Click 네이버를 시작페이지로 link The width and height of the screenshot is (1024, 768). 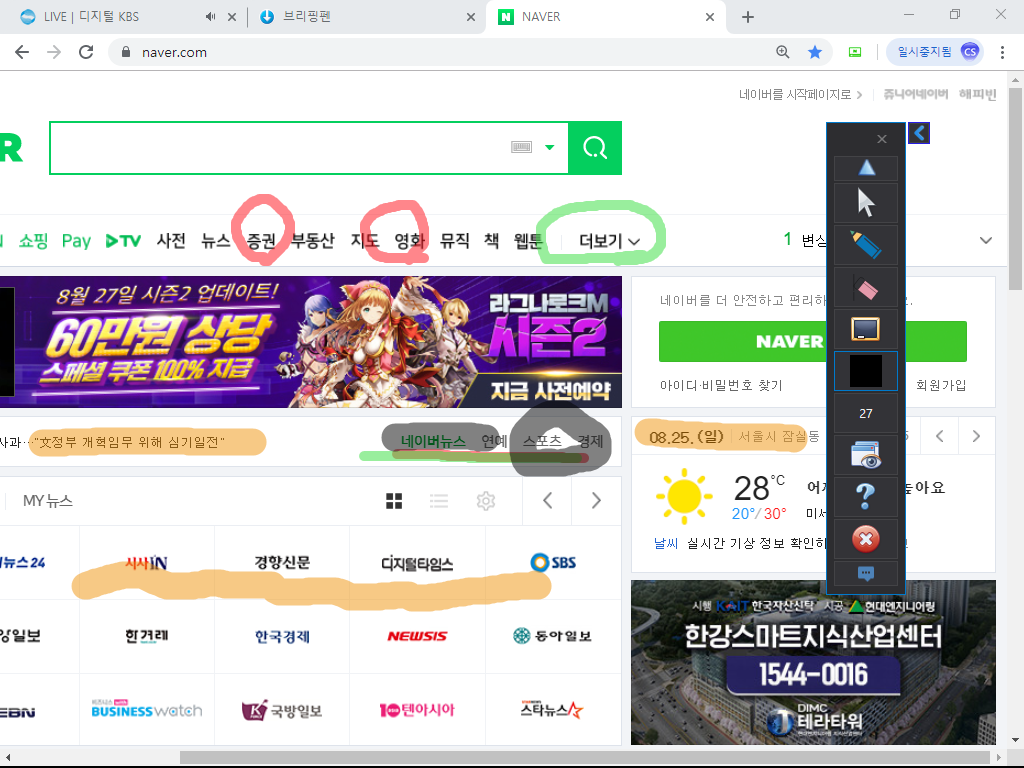click(x=801, y=95)
